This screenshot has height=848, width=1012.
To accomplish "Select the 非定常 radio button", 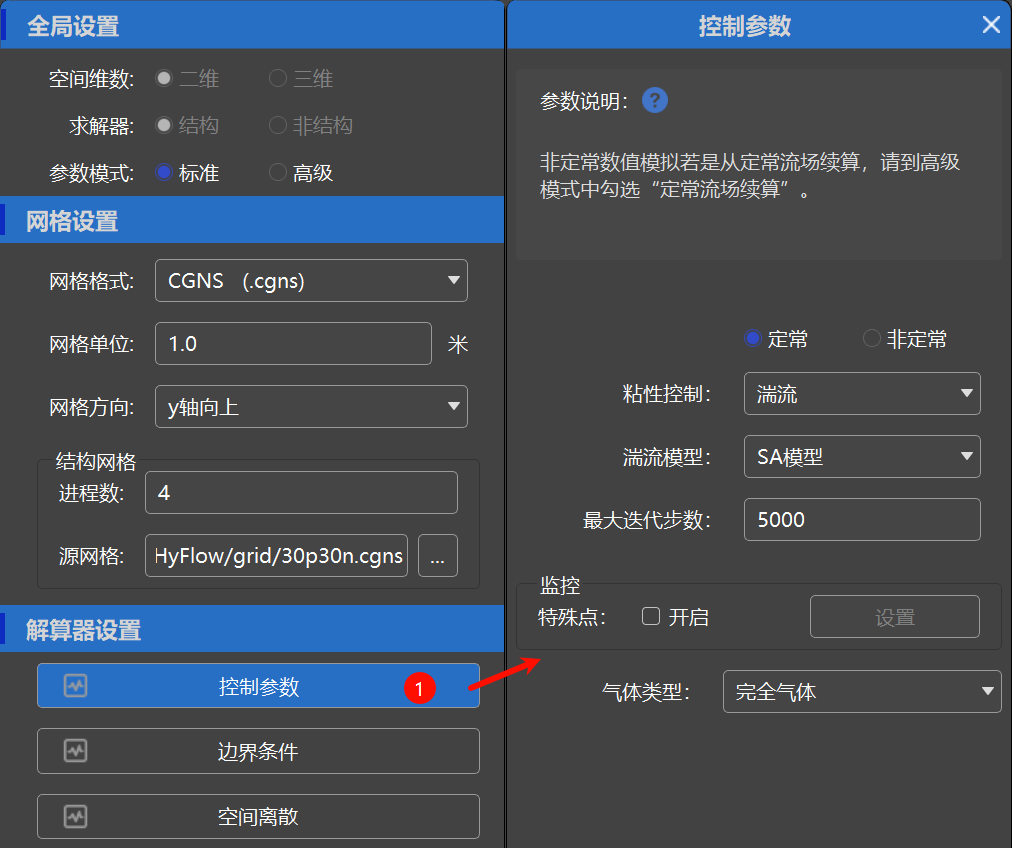I will tap(872, 339).
